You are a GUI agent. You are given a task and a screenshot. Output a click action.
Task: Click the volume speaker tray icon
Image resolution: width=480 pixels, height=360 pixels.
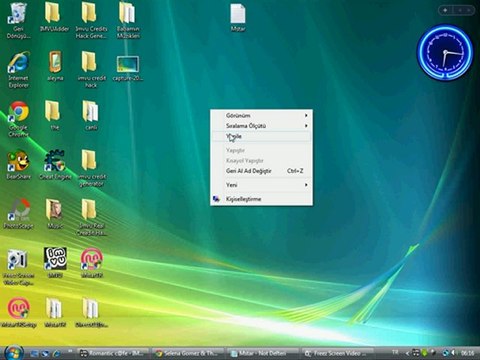(x=454, y=353)
